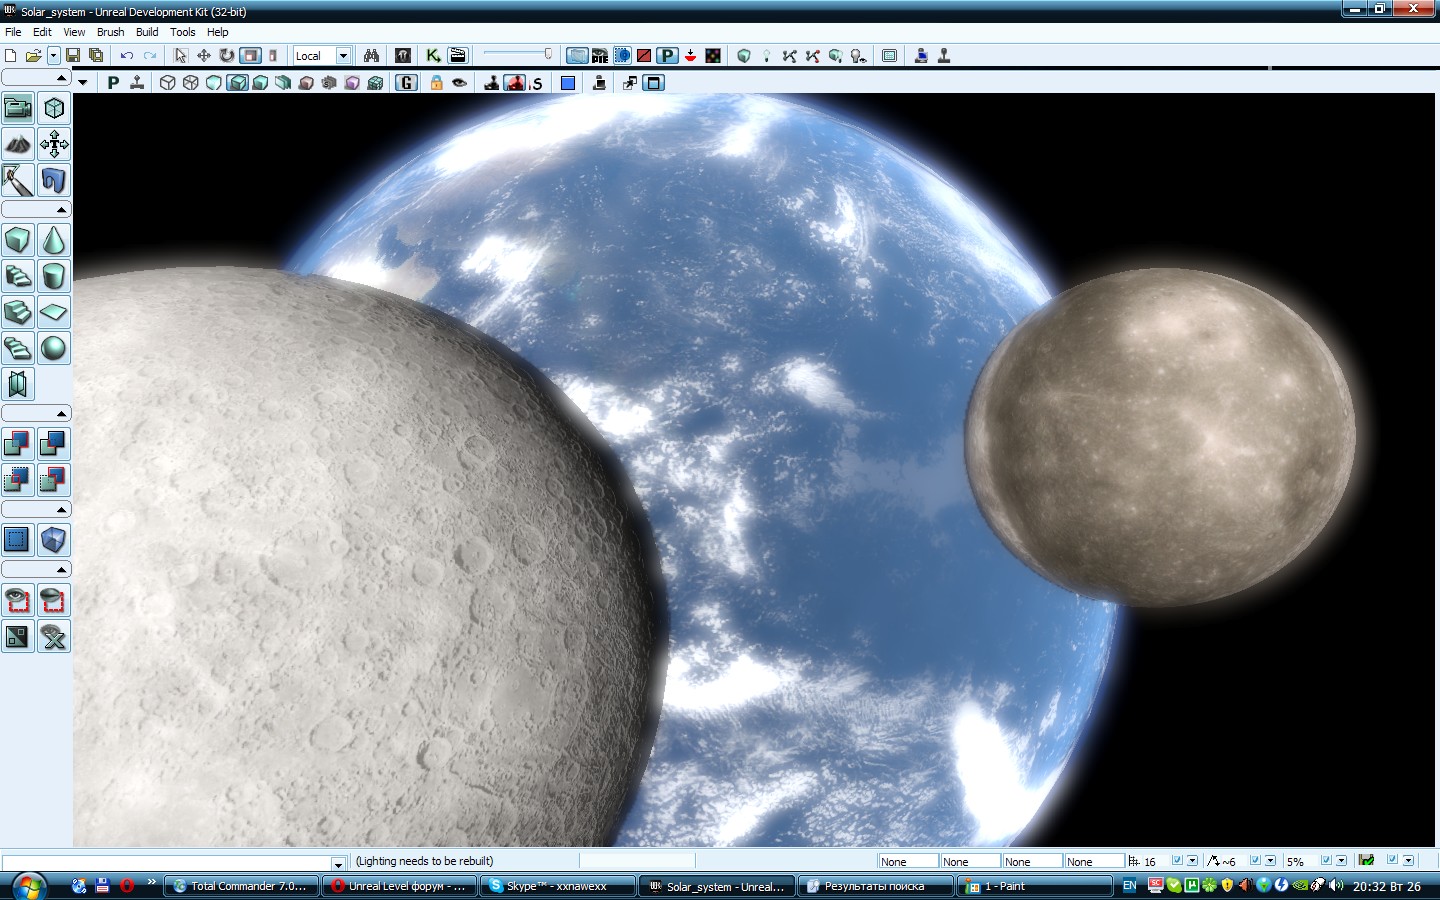Click the EN language indicator
This screenshot has height=900, width=1440.
(1129, 886)
